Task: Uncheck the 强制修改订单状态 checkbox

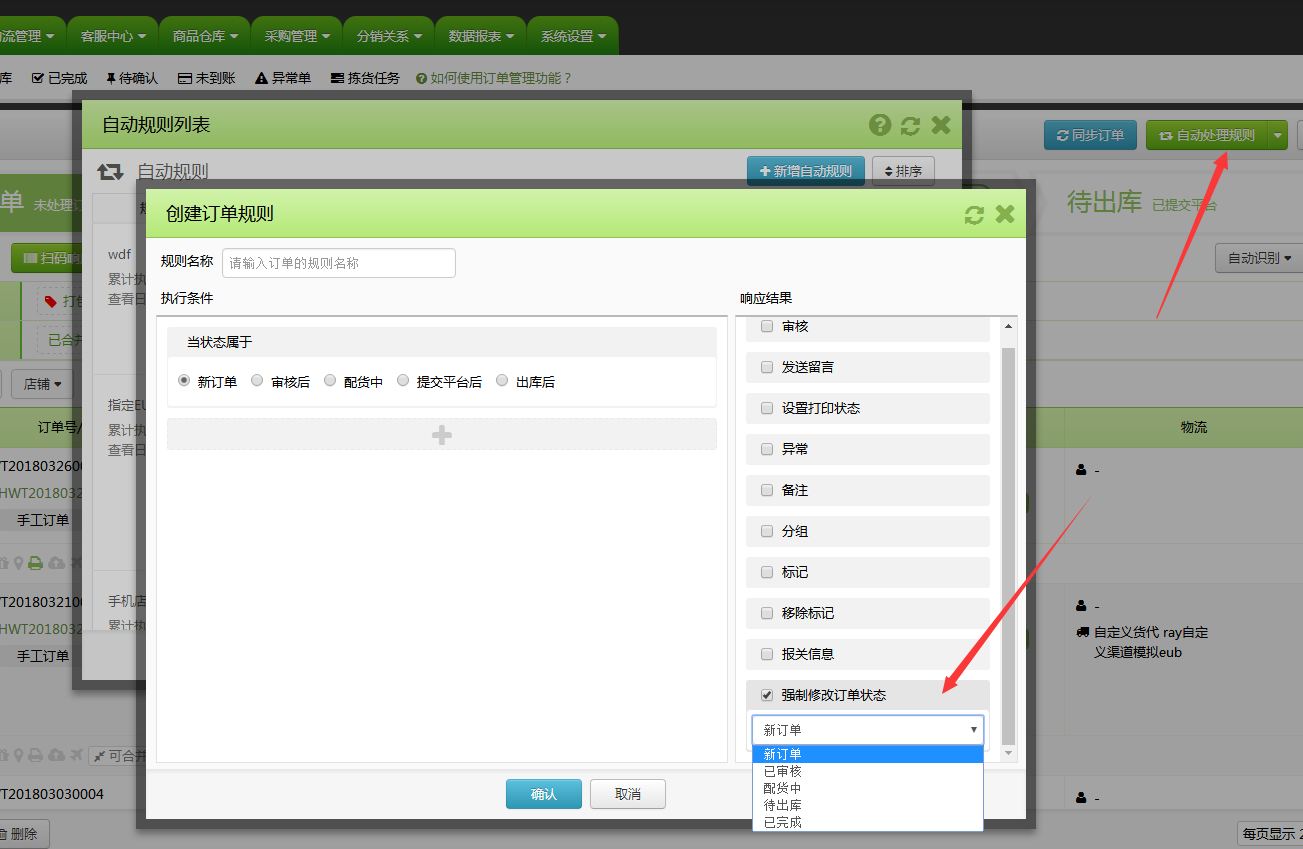Action: pyautogui.click(x=767, y=695)
